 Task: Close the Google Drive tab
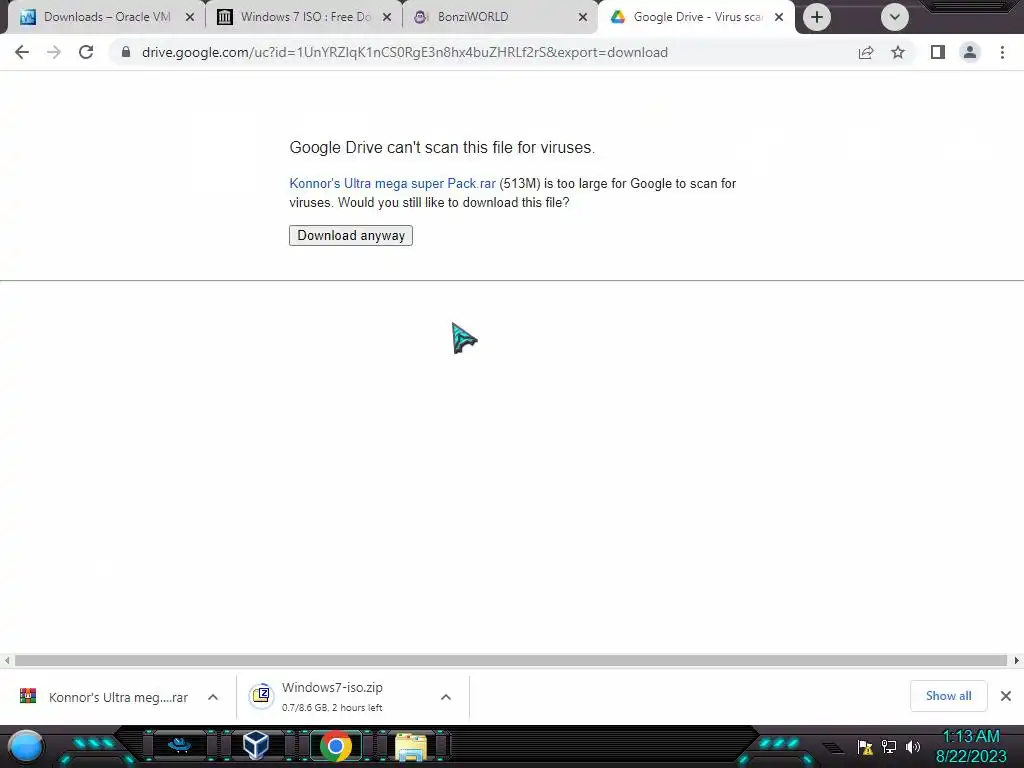[x=779, y=17]
